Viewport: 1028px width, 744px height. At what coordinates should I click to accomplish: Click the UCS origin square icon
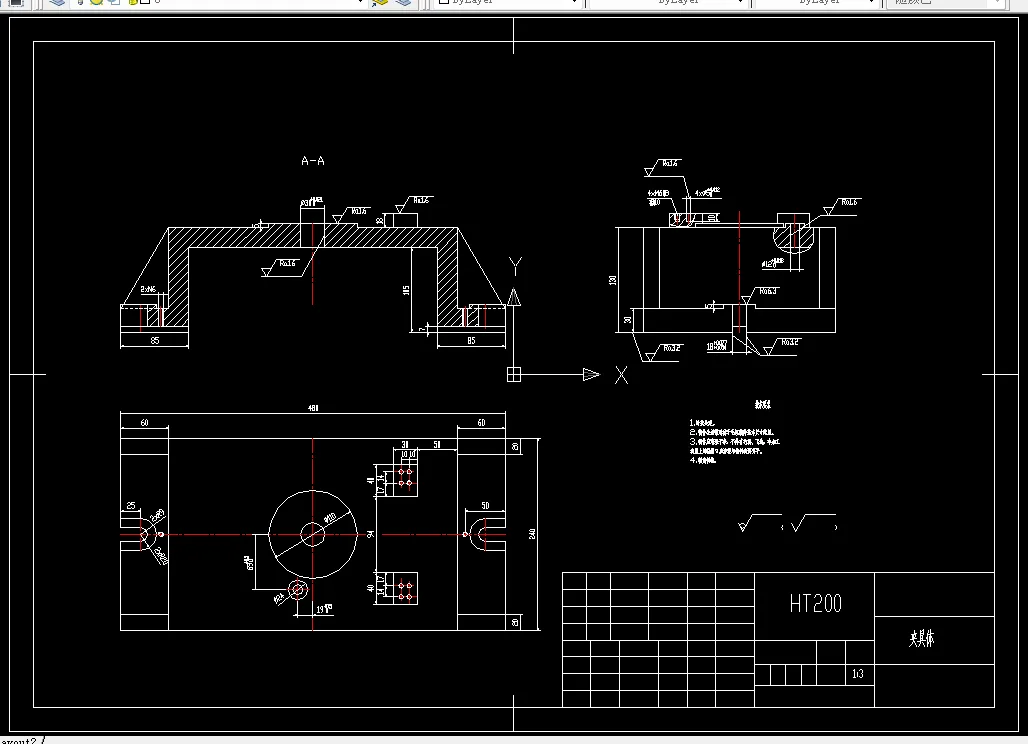point(514,375)
